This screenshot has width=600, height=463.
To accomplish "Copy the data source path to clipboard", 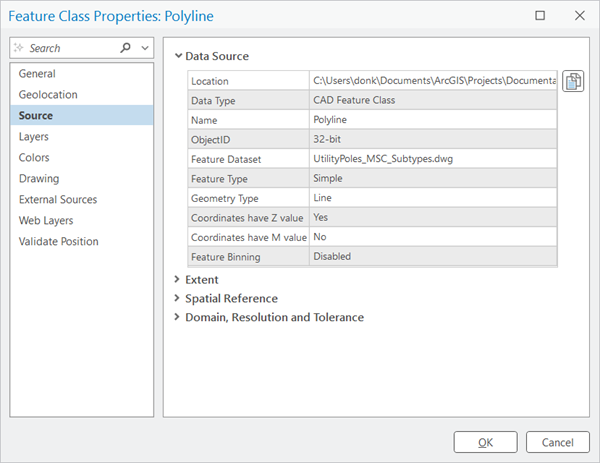I will (x=573, y=82).
